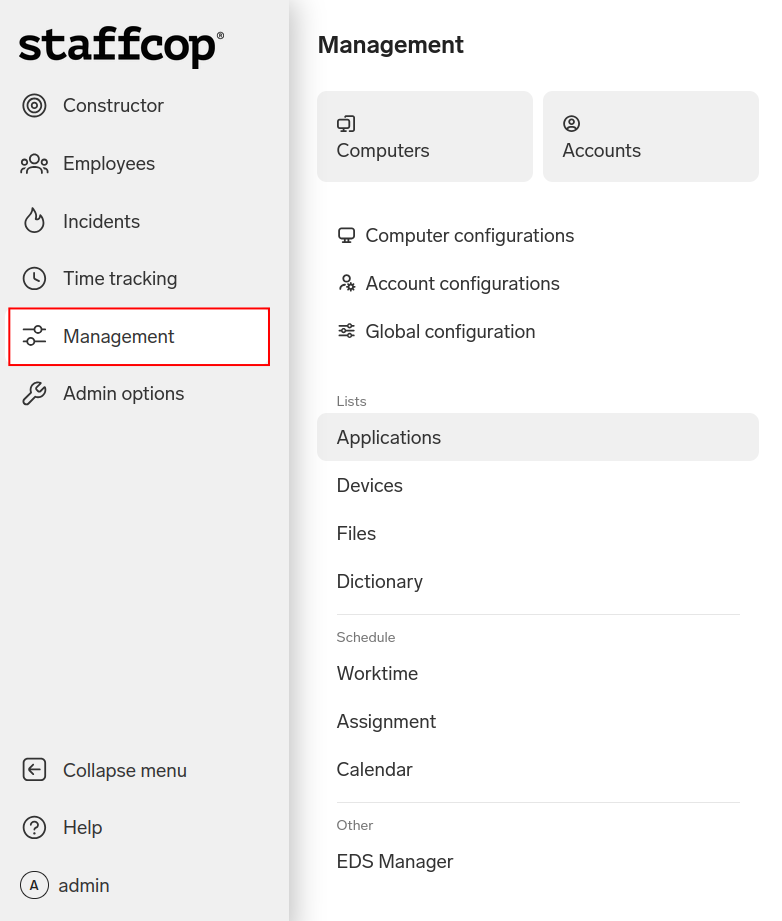Click the admin avatar icon
Viewport: 782px width, 921px height.
pyautogui.click(x=34, y=886)
